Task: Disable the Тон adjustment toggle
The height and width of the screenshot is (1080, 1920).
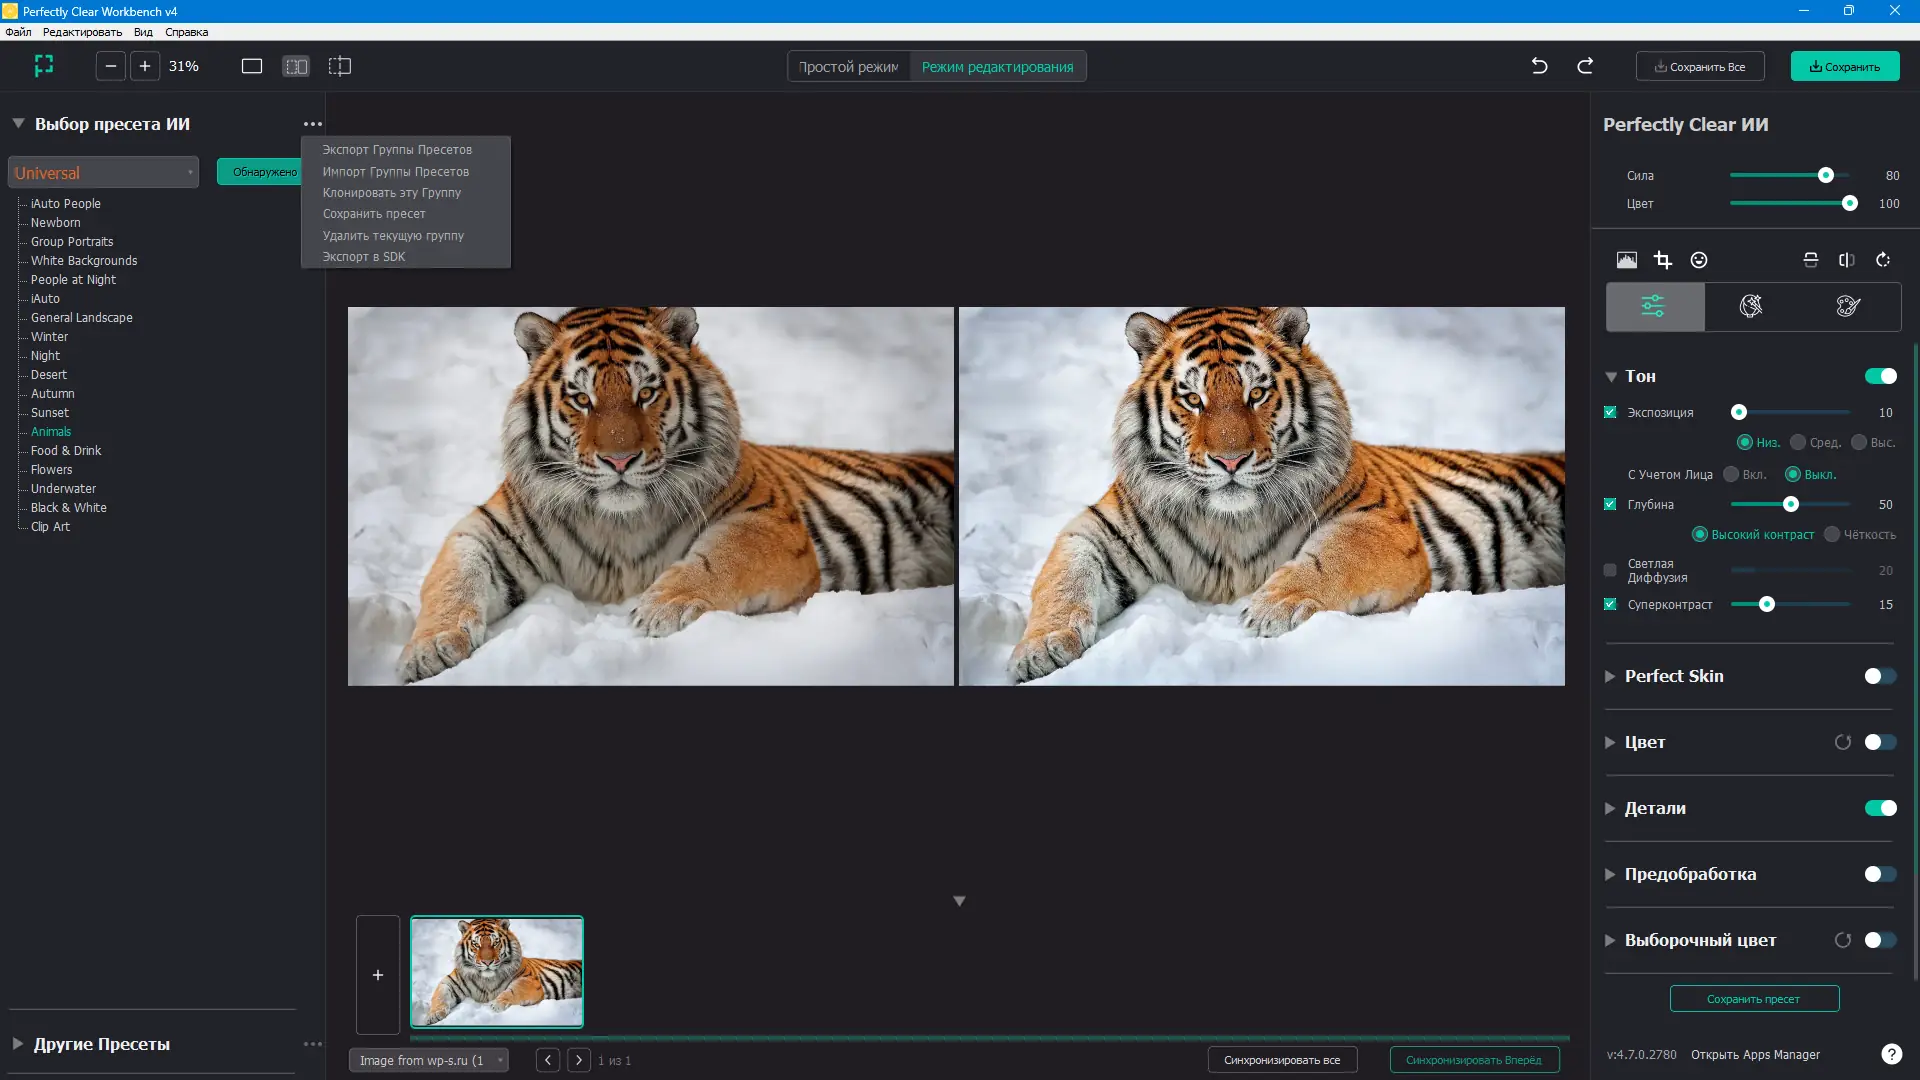Action: [x=1881, y=376]
